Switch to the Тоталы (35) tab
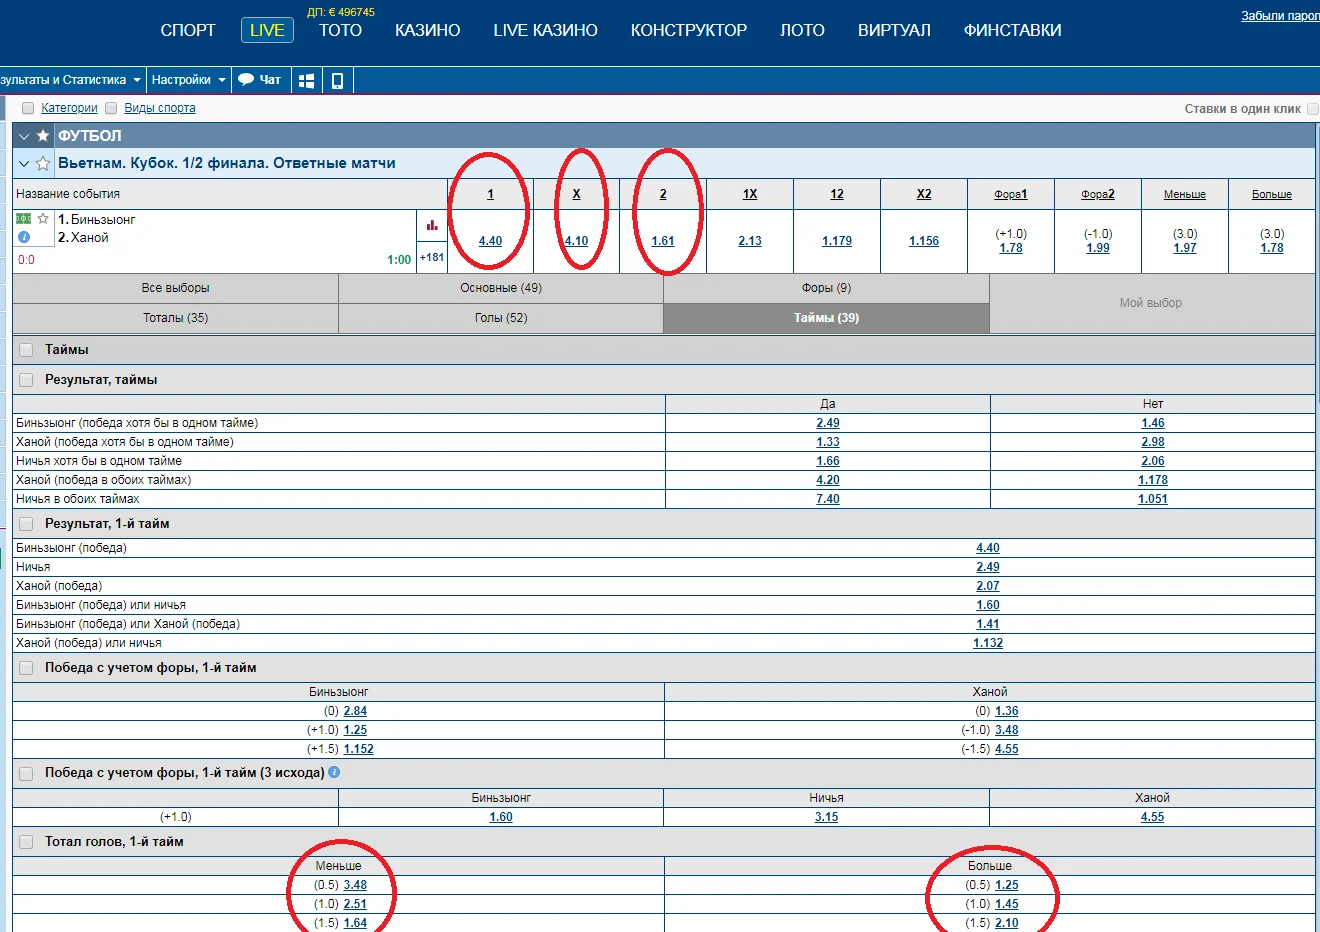1320x932 pixels. click(175, 318)
